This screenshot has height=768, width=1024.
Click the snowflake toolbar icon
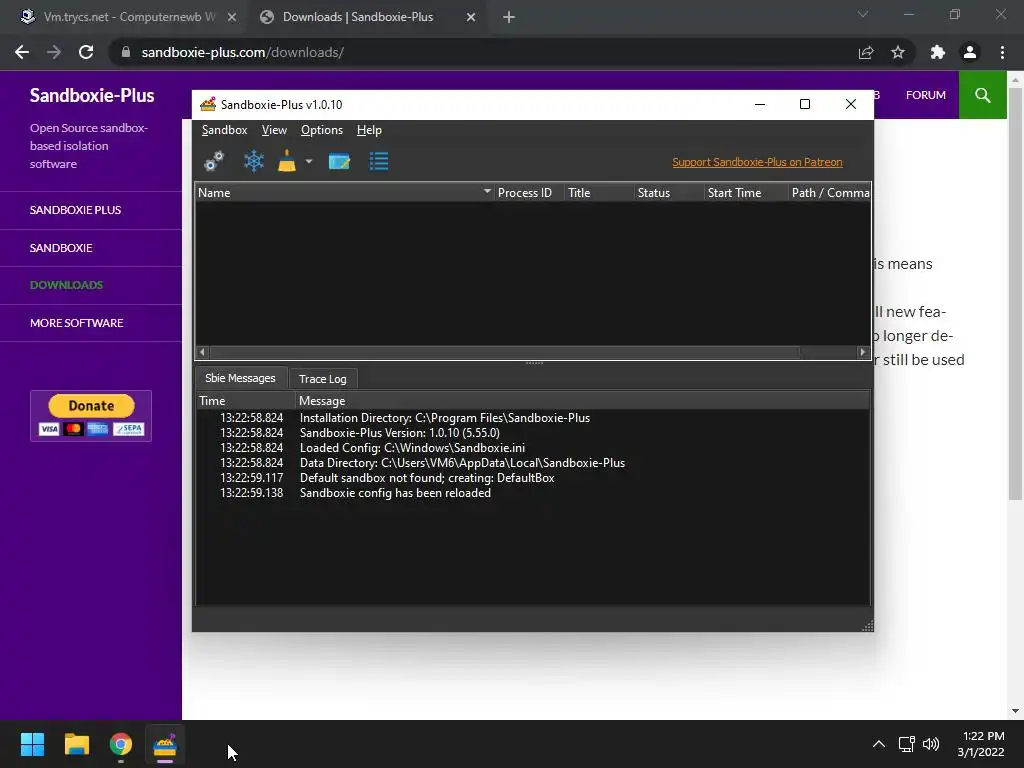[x=253, y=161]
